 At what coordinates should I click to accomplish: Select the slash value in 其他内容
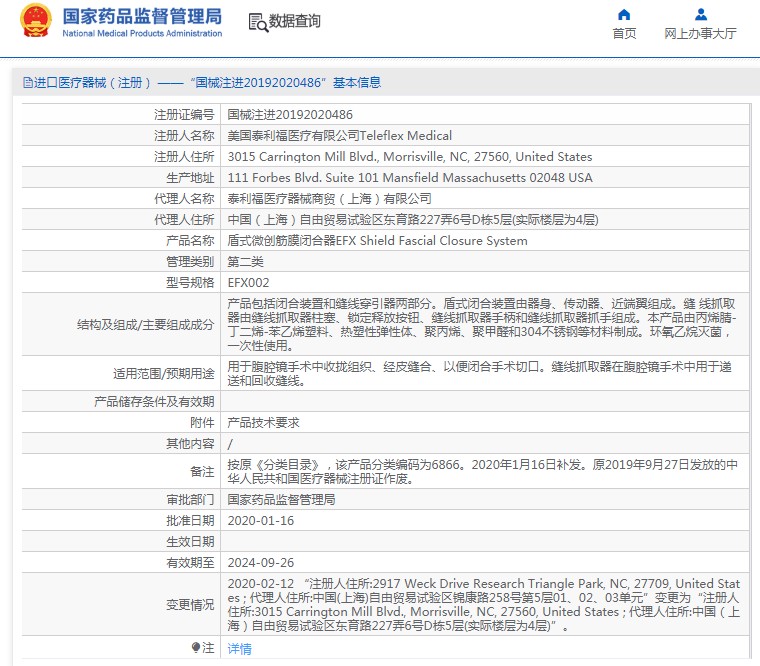click(230, 444)
